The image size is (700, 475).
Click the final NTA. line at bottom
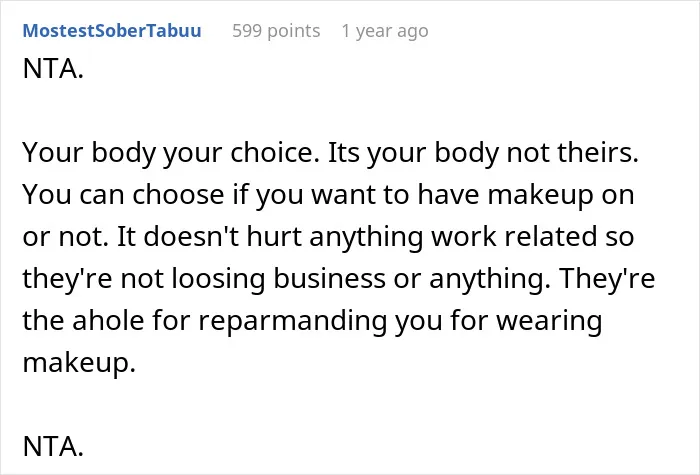(53, 446)
